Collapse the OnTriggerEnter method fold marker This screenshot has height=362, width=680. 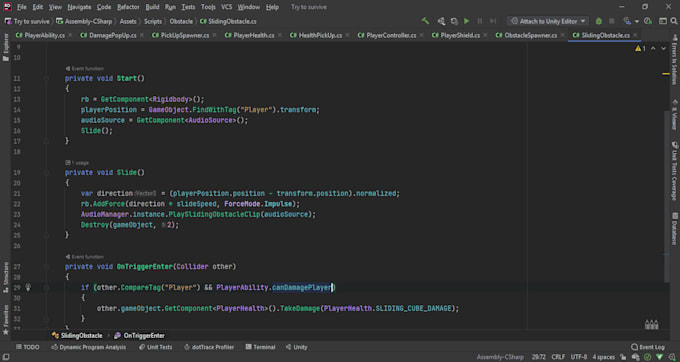[x=46, y=267]
